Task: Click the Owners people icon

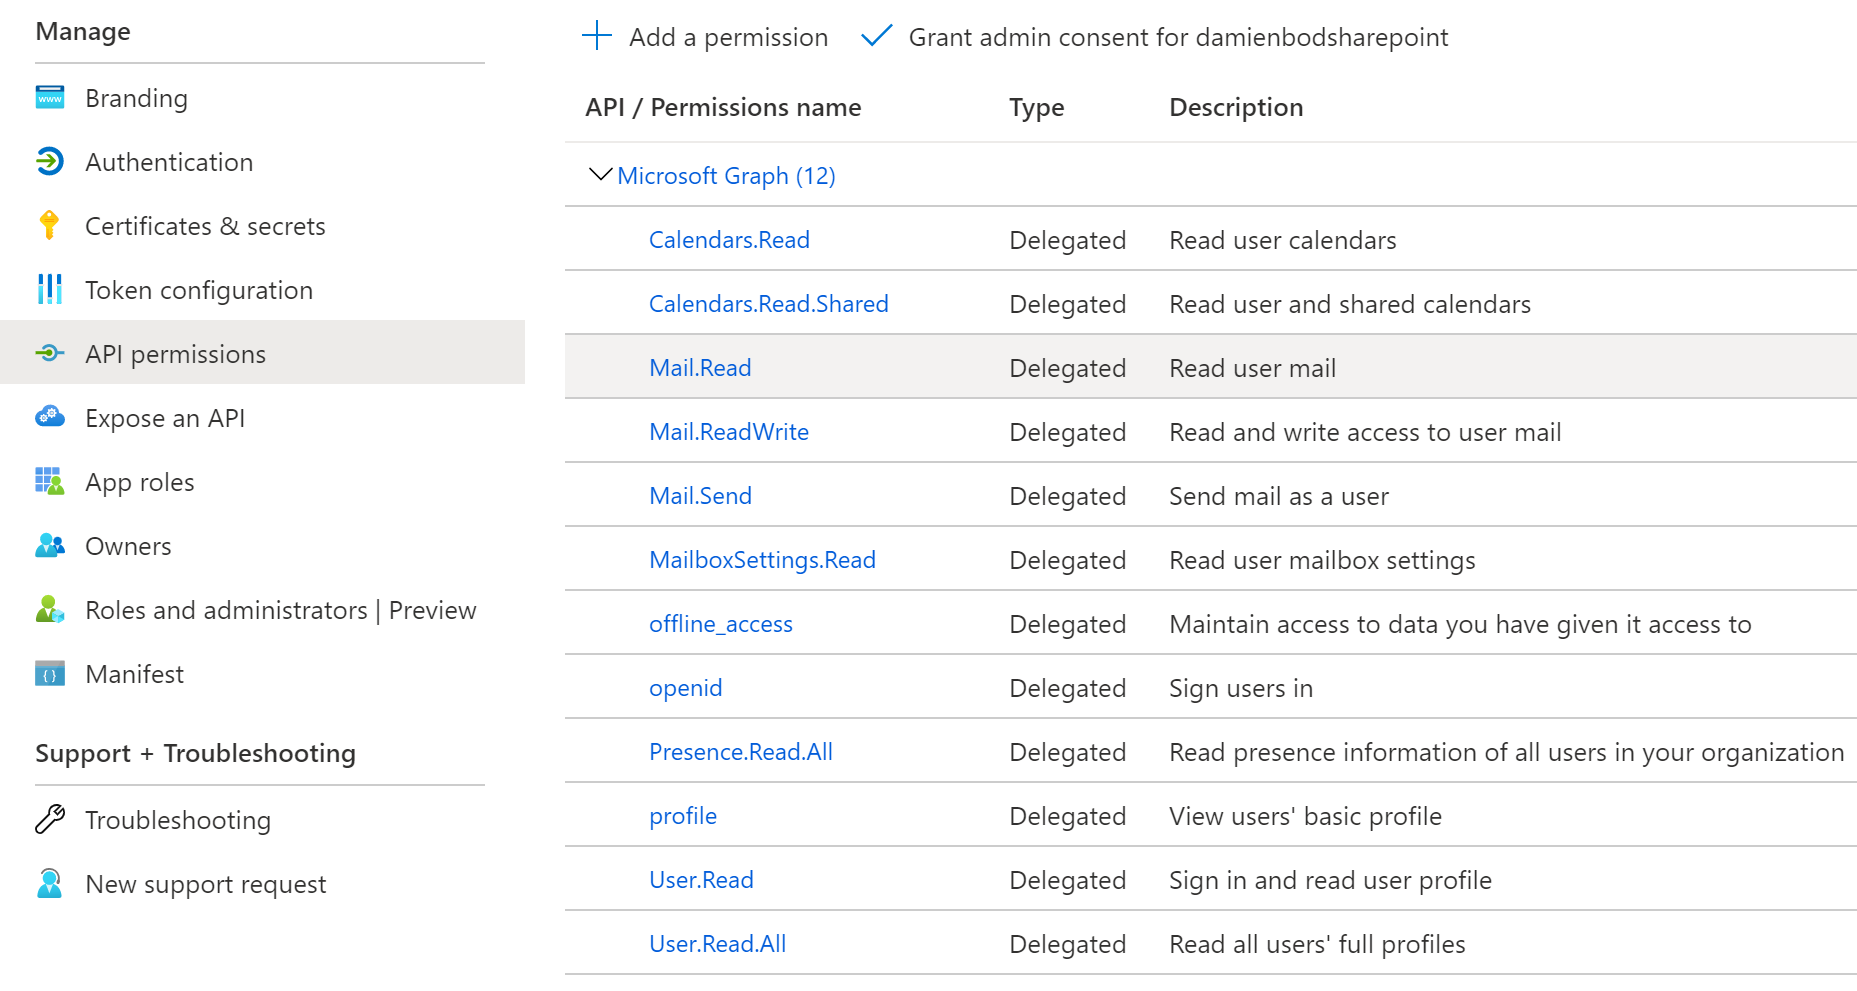Action: tap(50, 546)
